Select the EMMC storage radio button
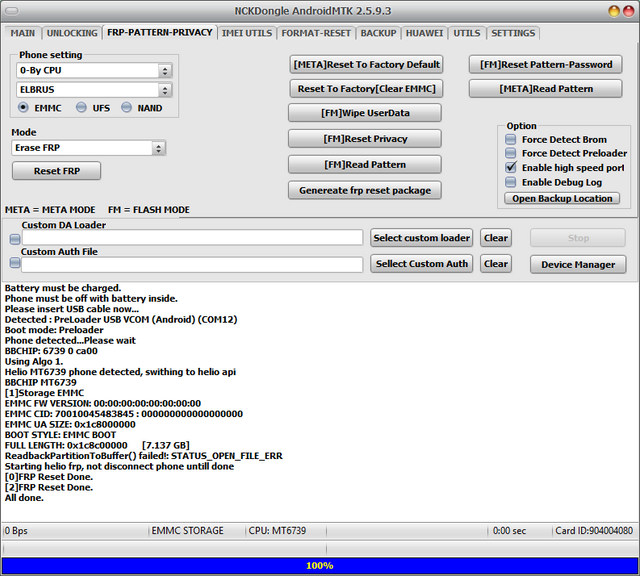Screen dimensions: 640x576 (x=23, y=108)
